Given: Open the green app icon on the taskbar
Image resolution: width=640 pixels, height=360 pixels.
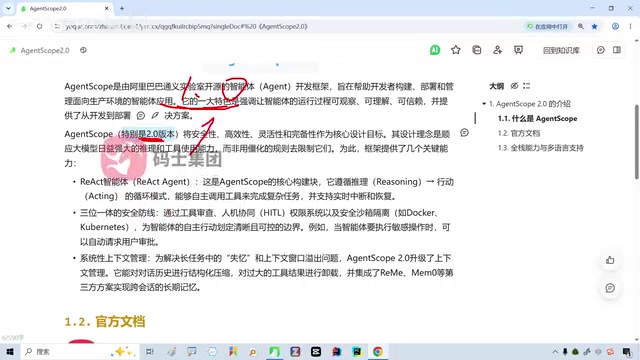Looking at the screenshot, I should coord(274,351).
